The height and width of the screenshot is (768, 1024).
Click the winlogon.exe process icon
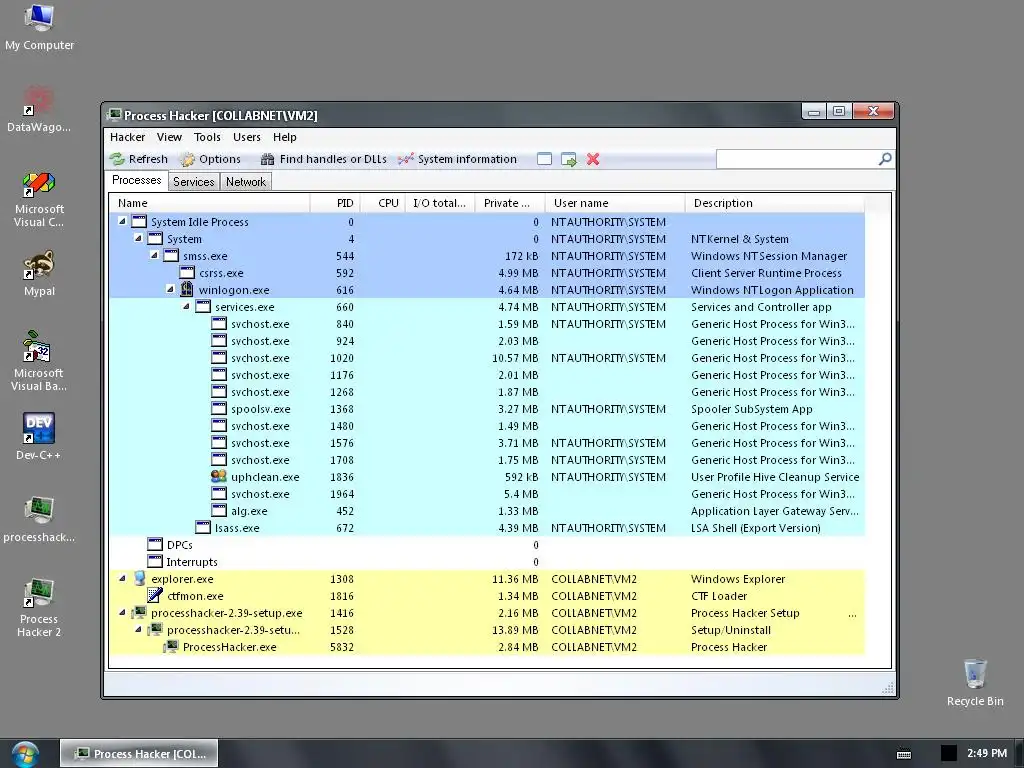click(187, 289)
